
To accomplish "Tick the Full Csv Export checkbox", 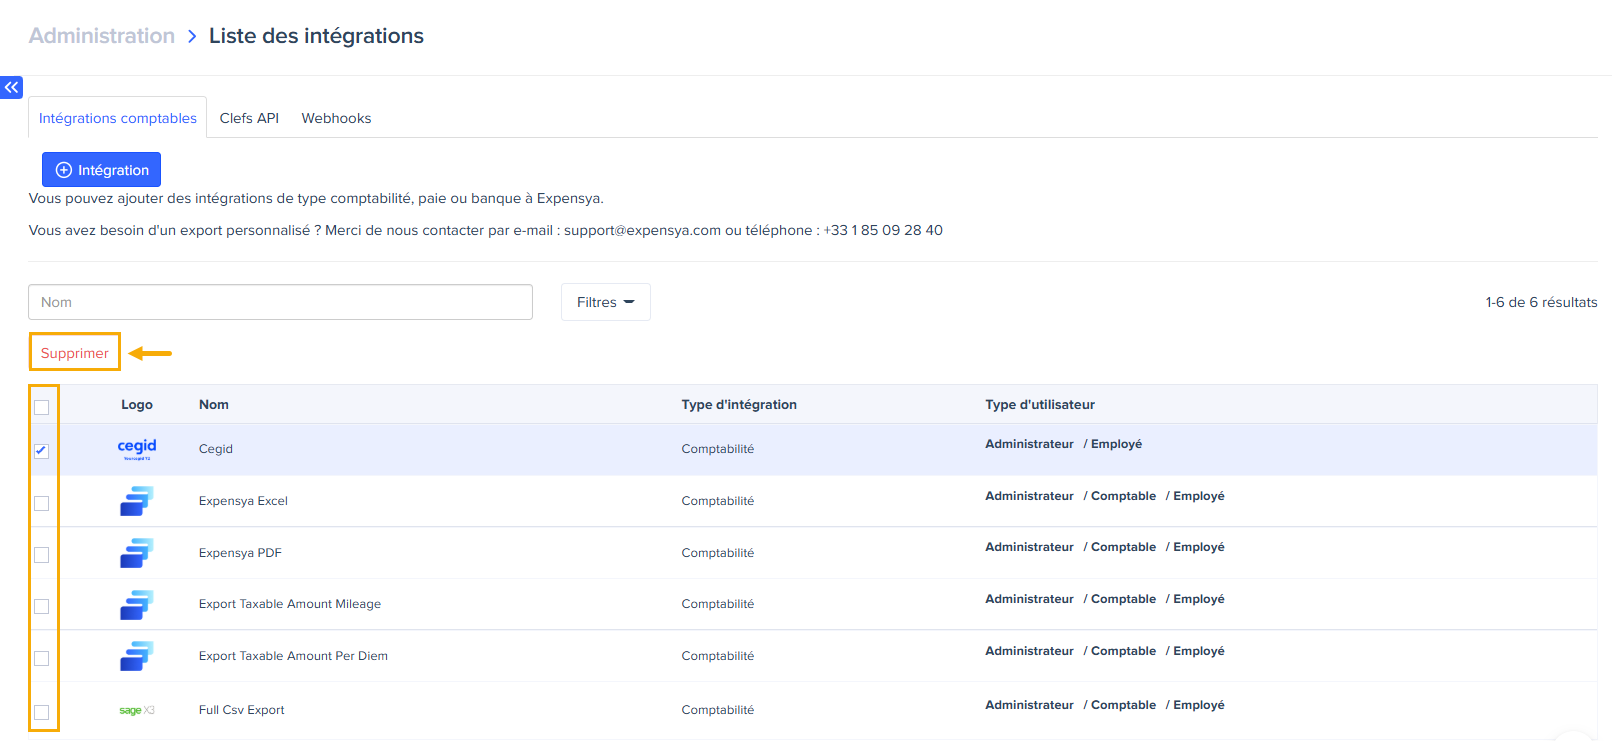I will pos(41,712).
